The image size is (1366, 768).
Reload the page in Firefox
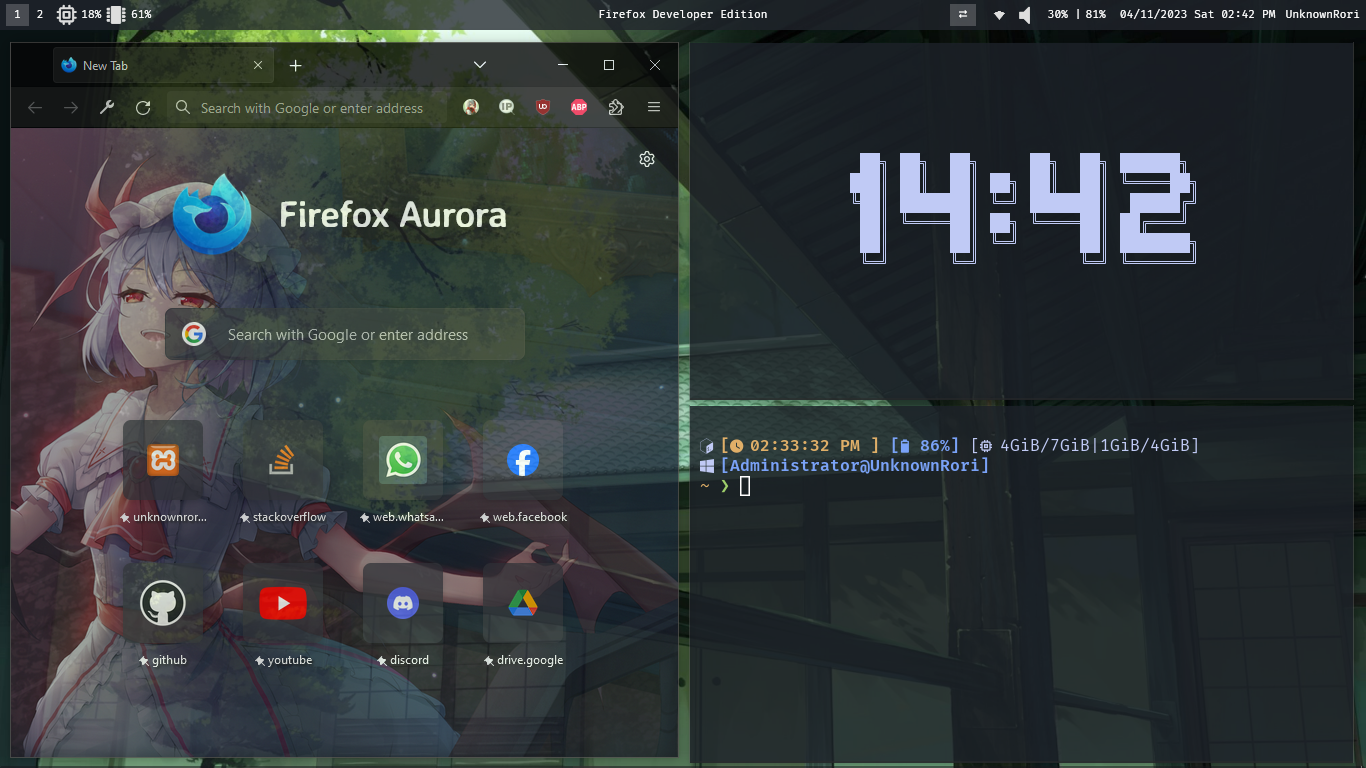coord(143,108)
